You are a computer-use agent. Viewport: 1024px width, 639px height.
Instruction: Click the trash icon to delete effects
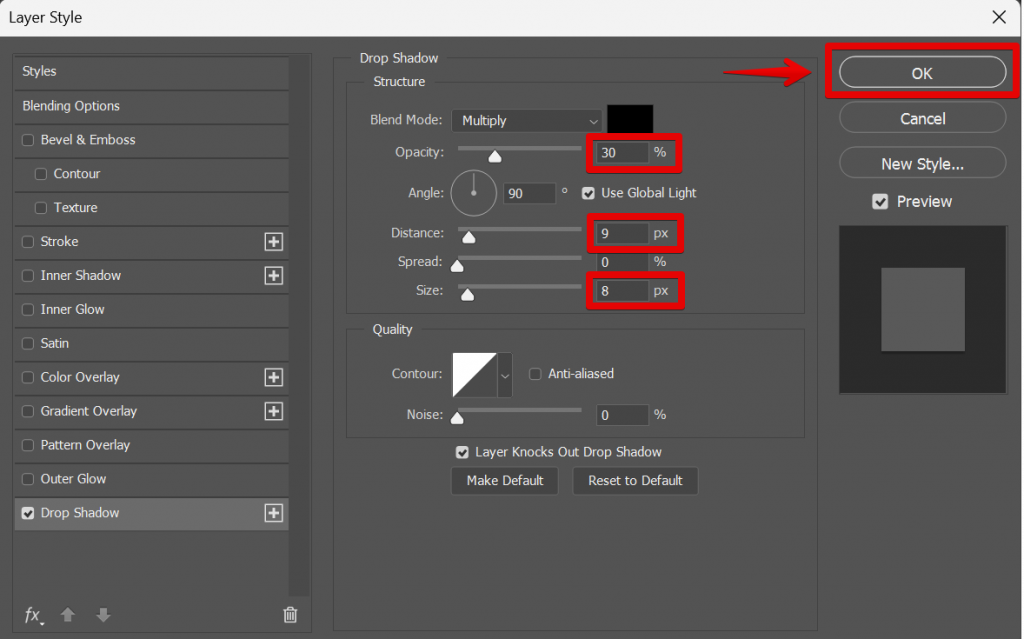[290, 615]
